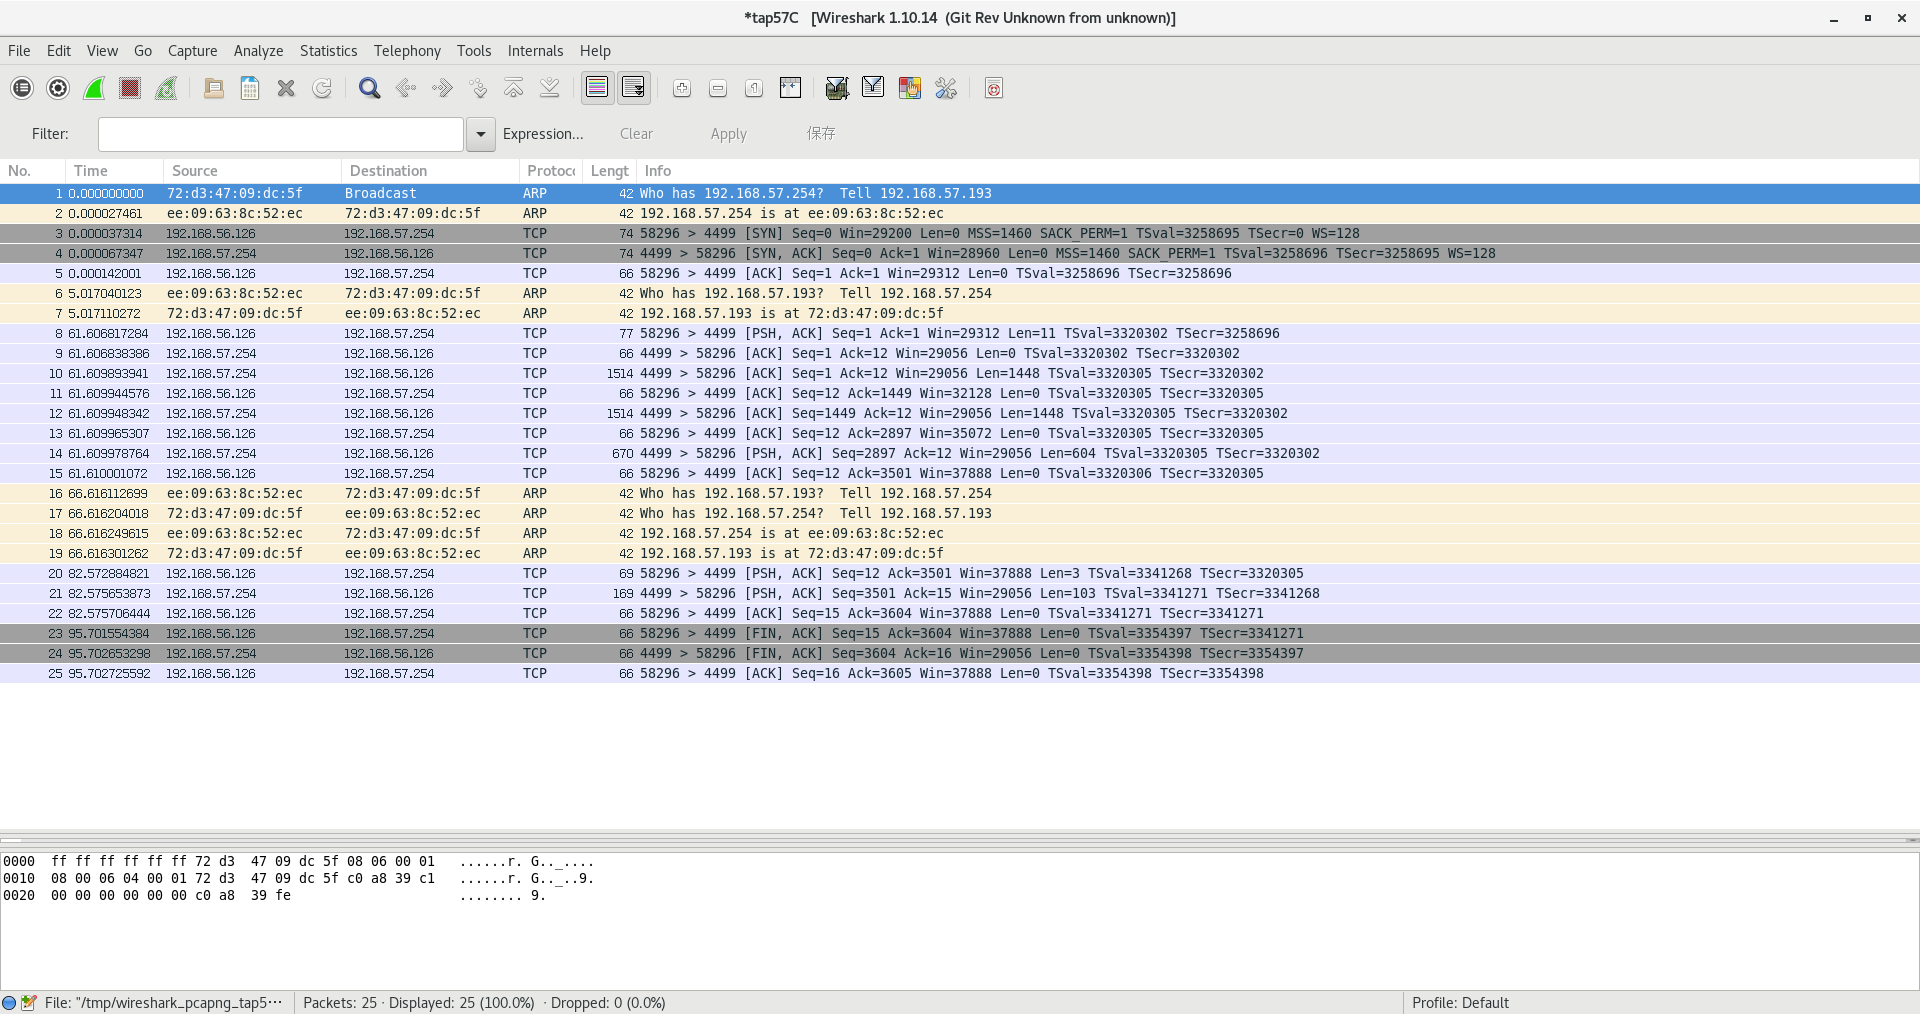Open the Statistics menu
The image size is (1920, 1014).
pos(328,51)
